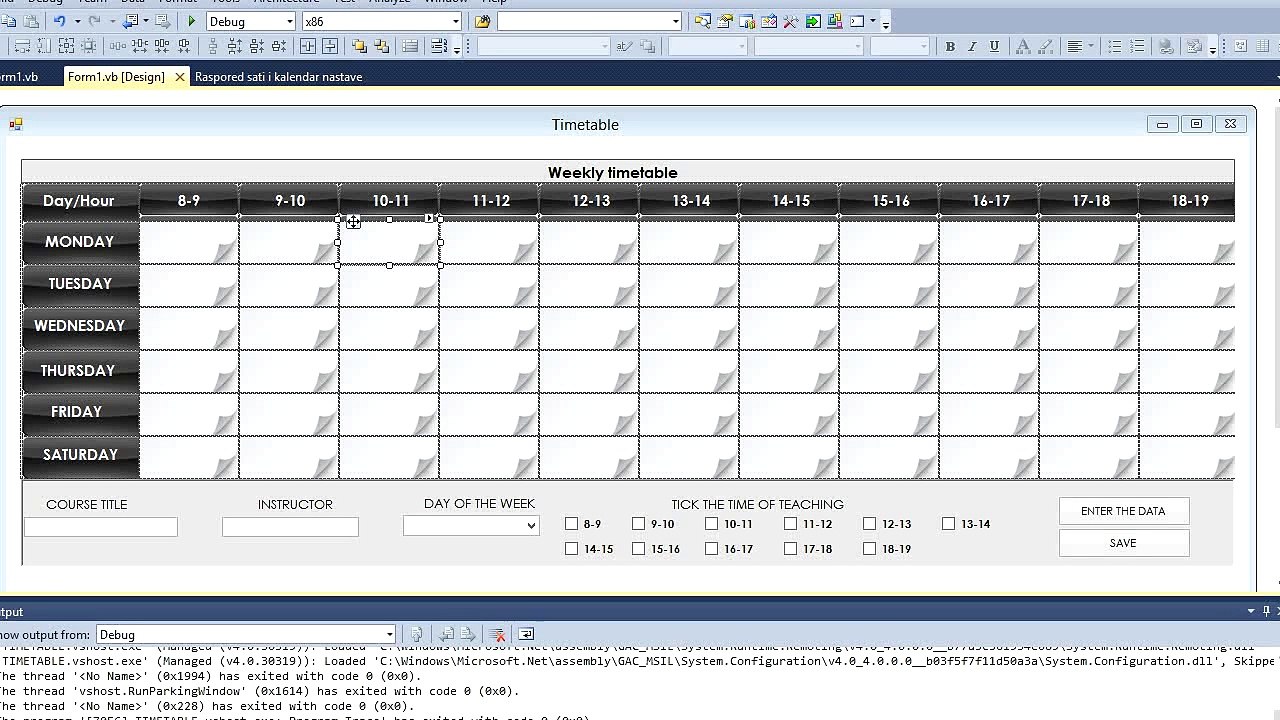
Task: Click the Course Title text box
Action: point(100,526)
